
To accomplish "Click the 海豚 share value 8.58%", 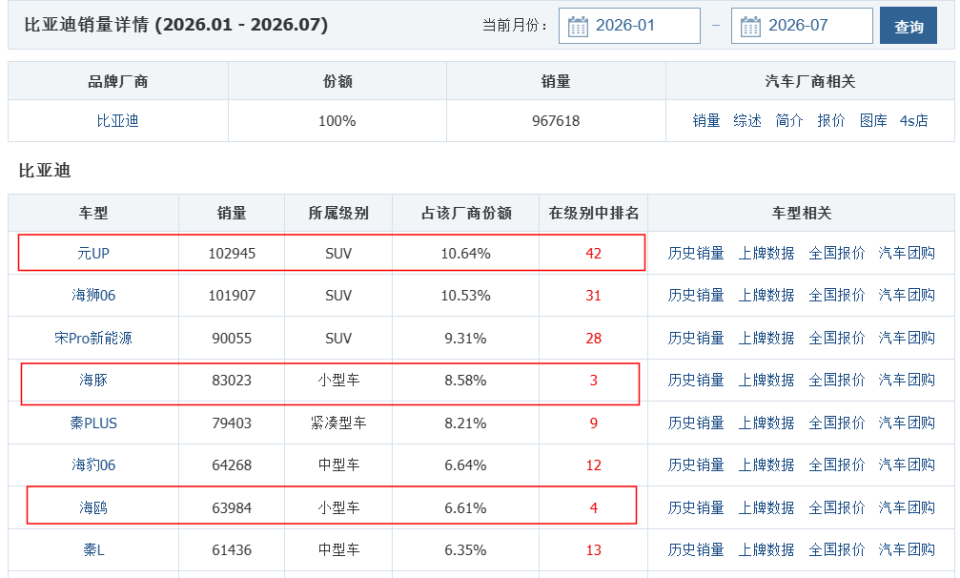I will point(465,380).
